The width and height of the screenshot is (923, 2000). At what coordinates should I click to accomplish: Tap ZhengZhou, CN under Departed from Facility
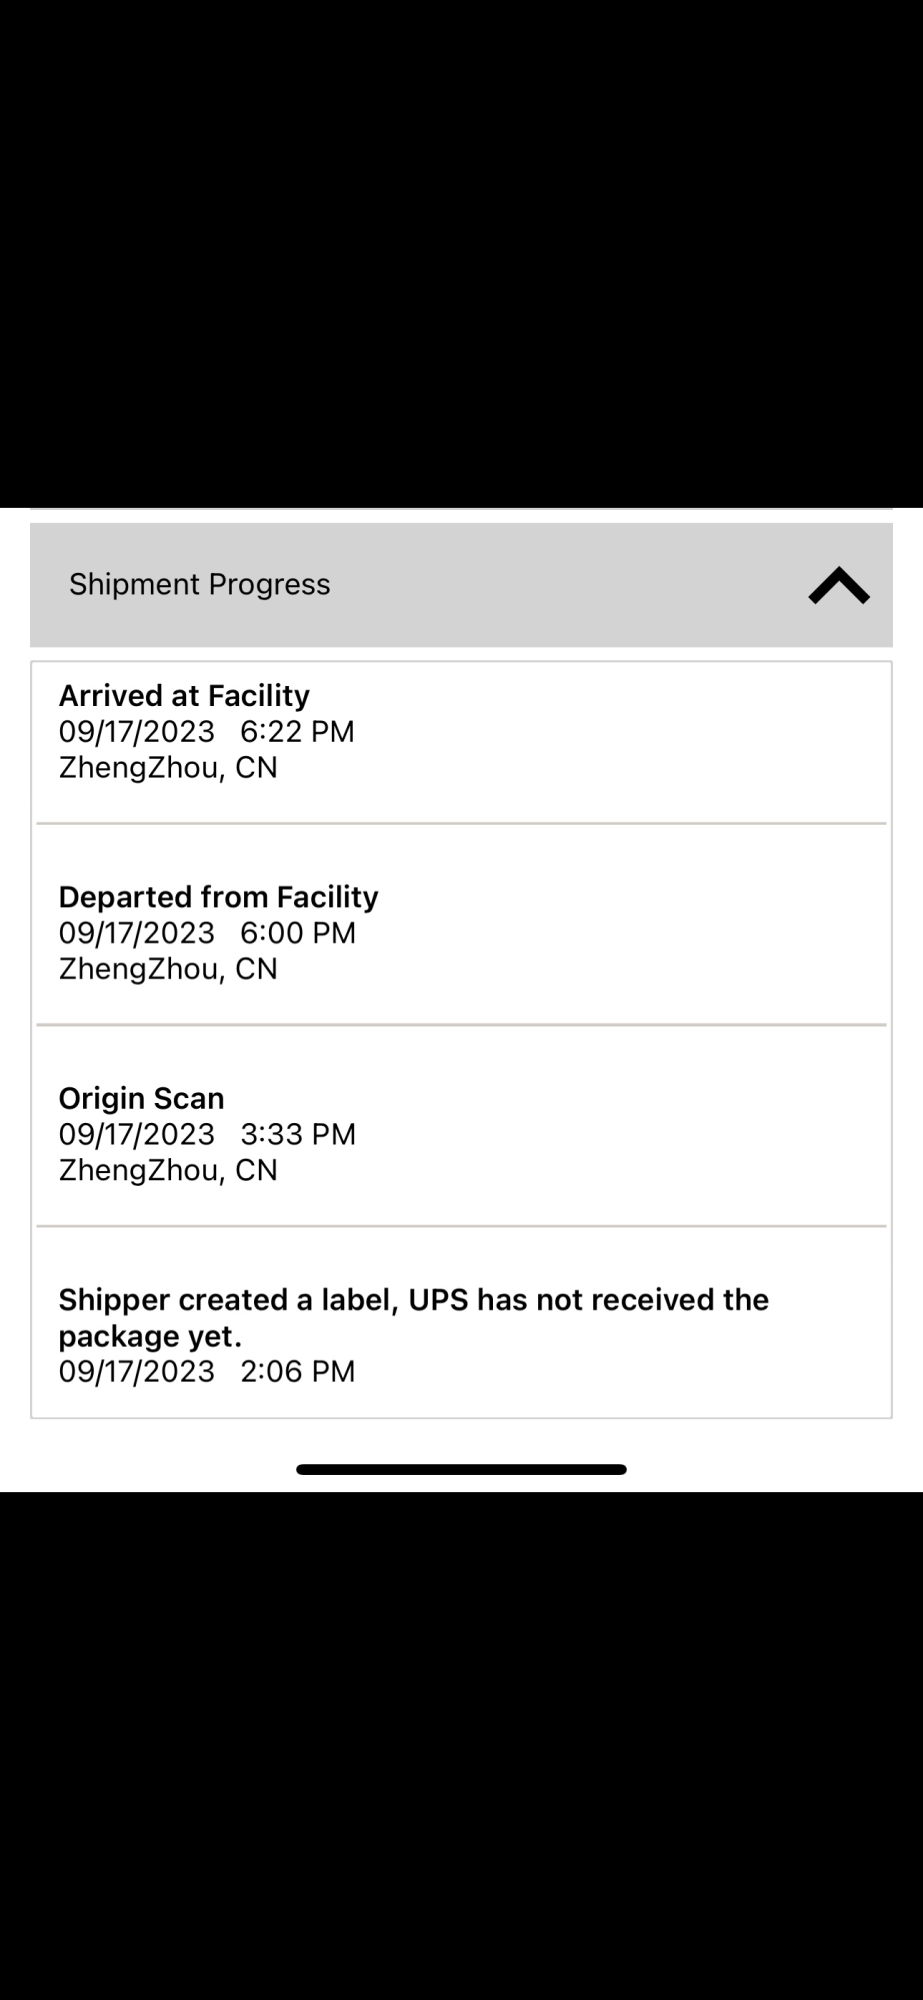click(x=168, y=969)
